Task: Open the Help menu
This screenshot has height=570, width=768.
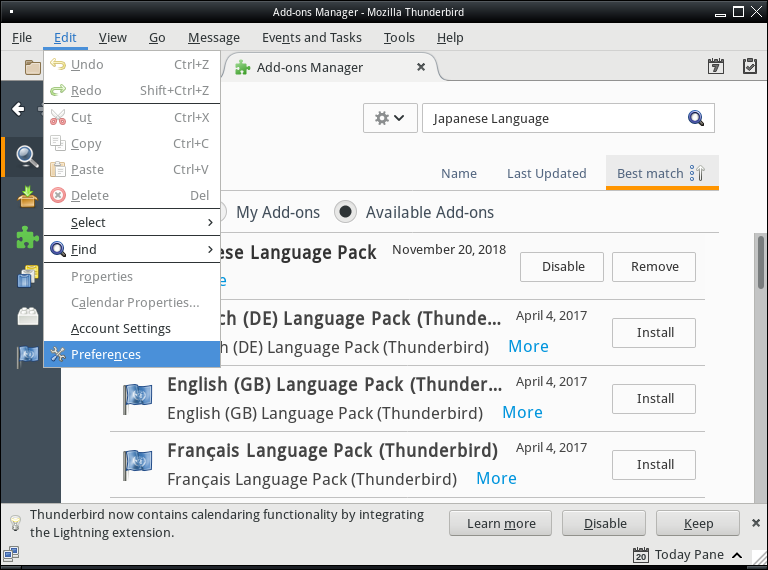Action: (450, 38)
